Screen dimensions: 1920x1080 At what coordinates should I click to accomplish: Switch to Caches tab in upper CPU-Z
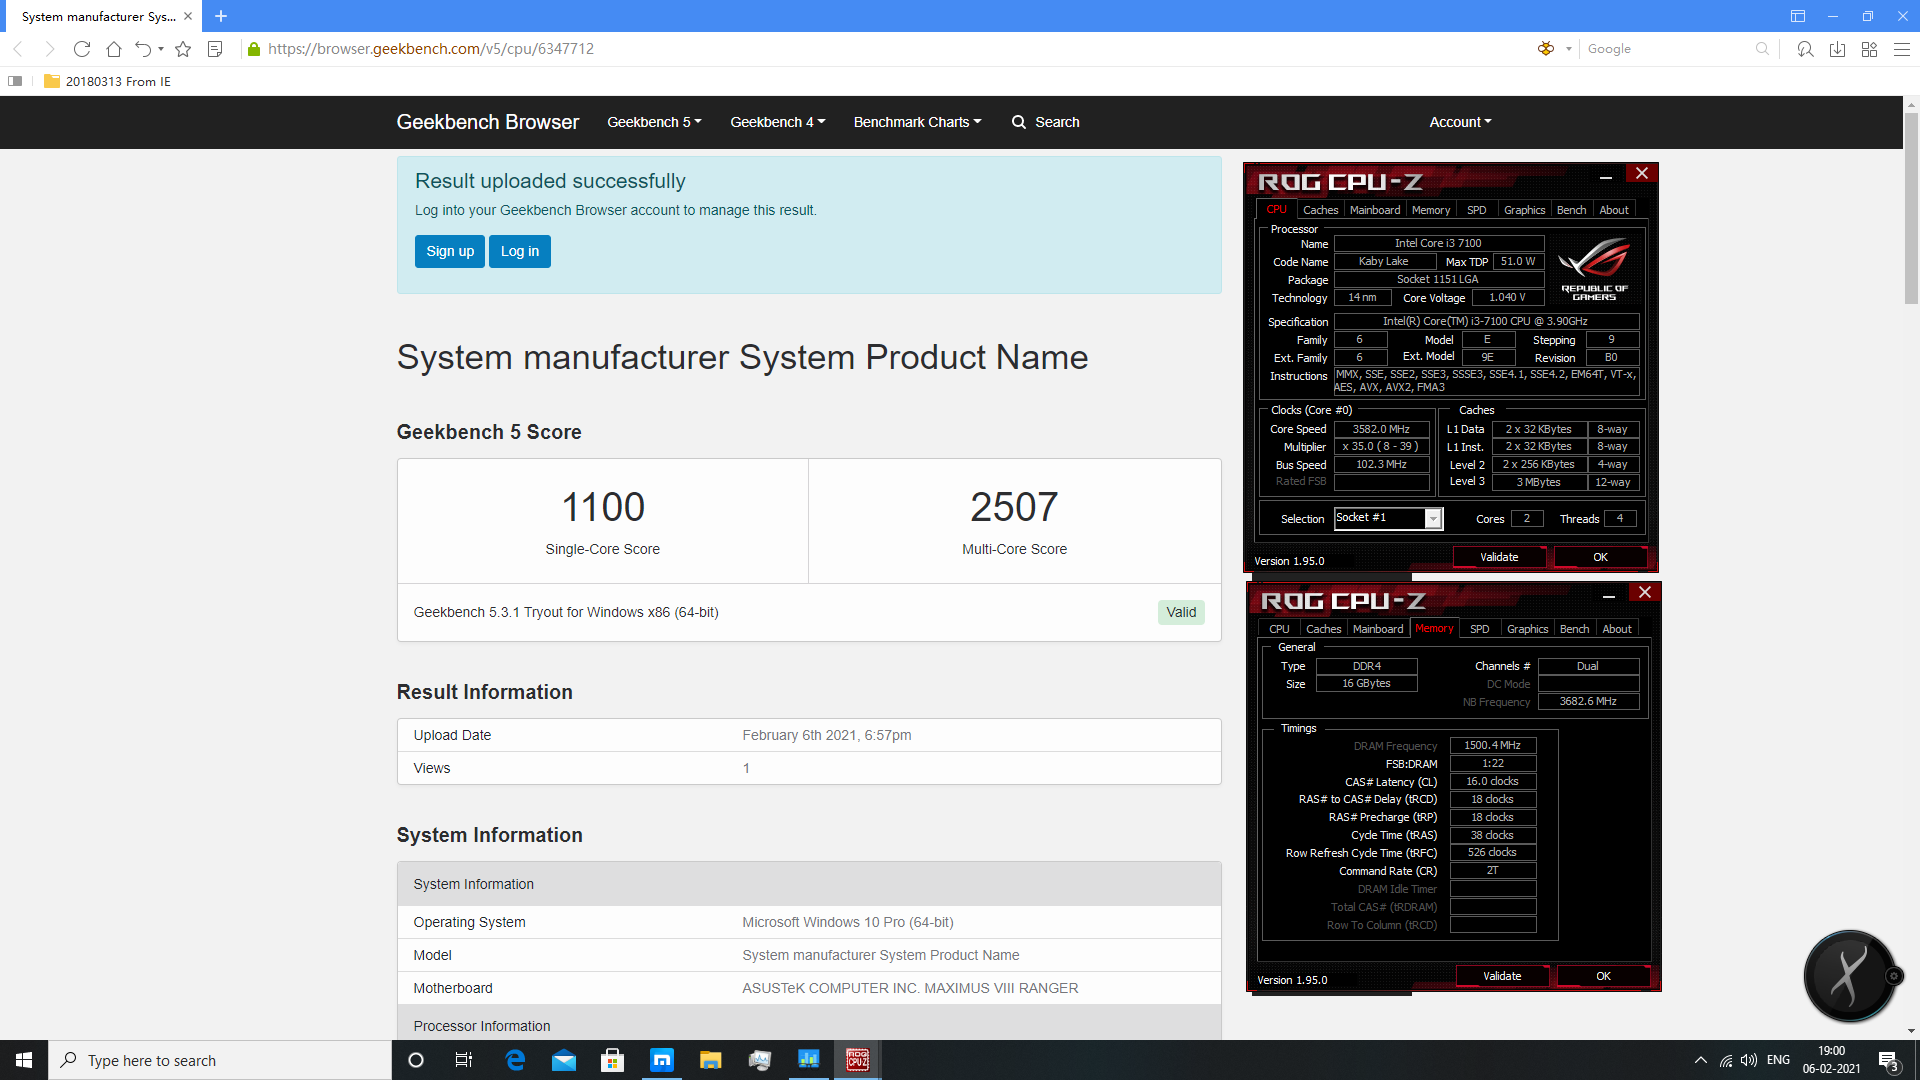pos(1320,210)
